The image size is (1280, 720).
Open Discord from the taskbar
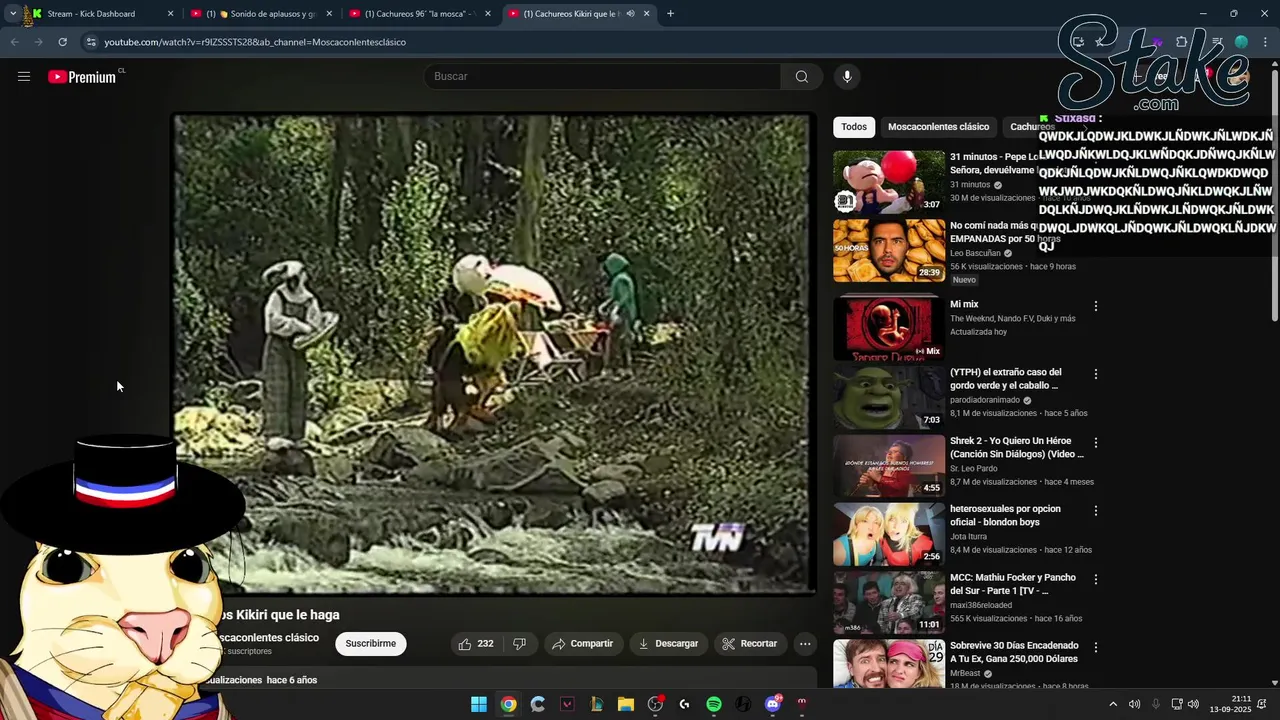772,704
